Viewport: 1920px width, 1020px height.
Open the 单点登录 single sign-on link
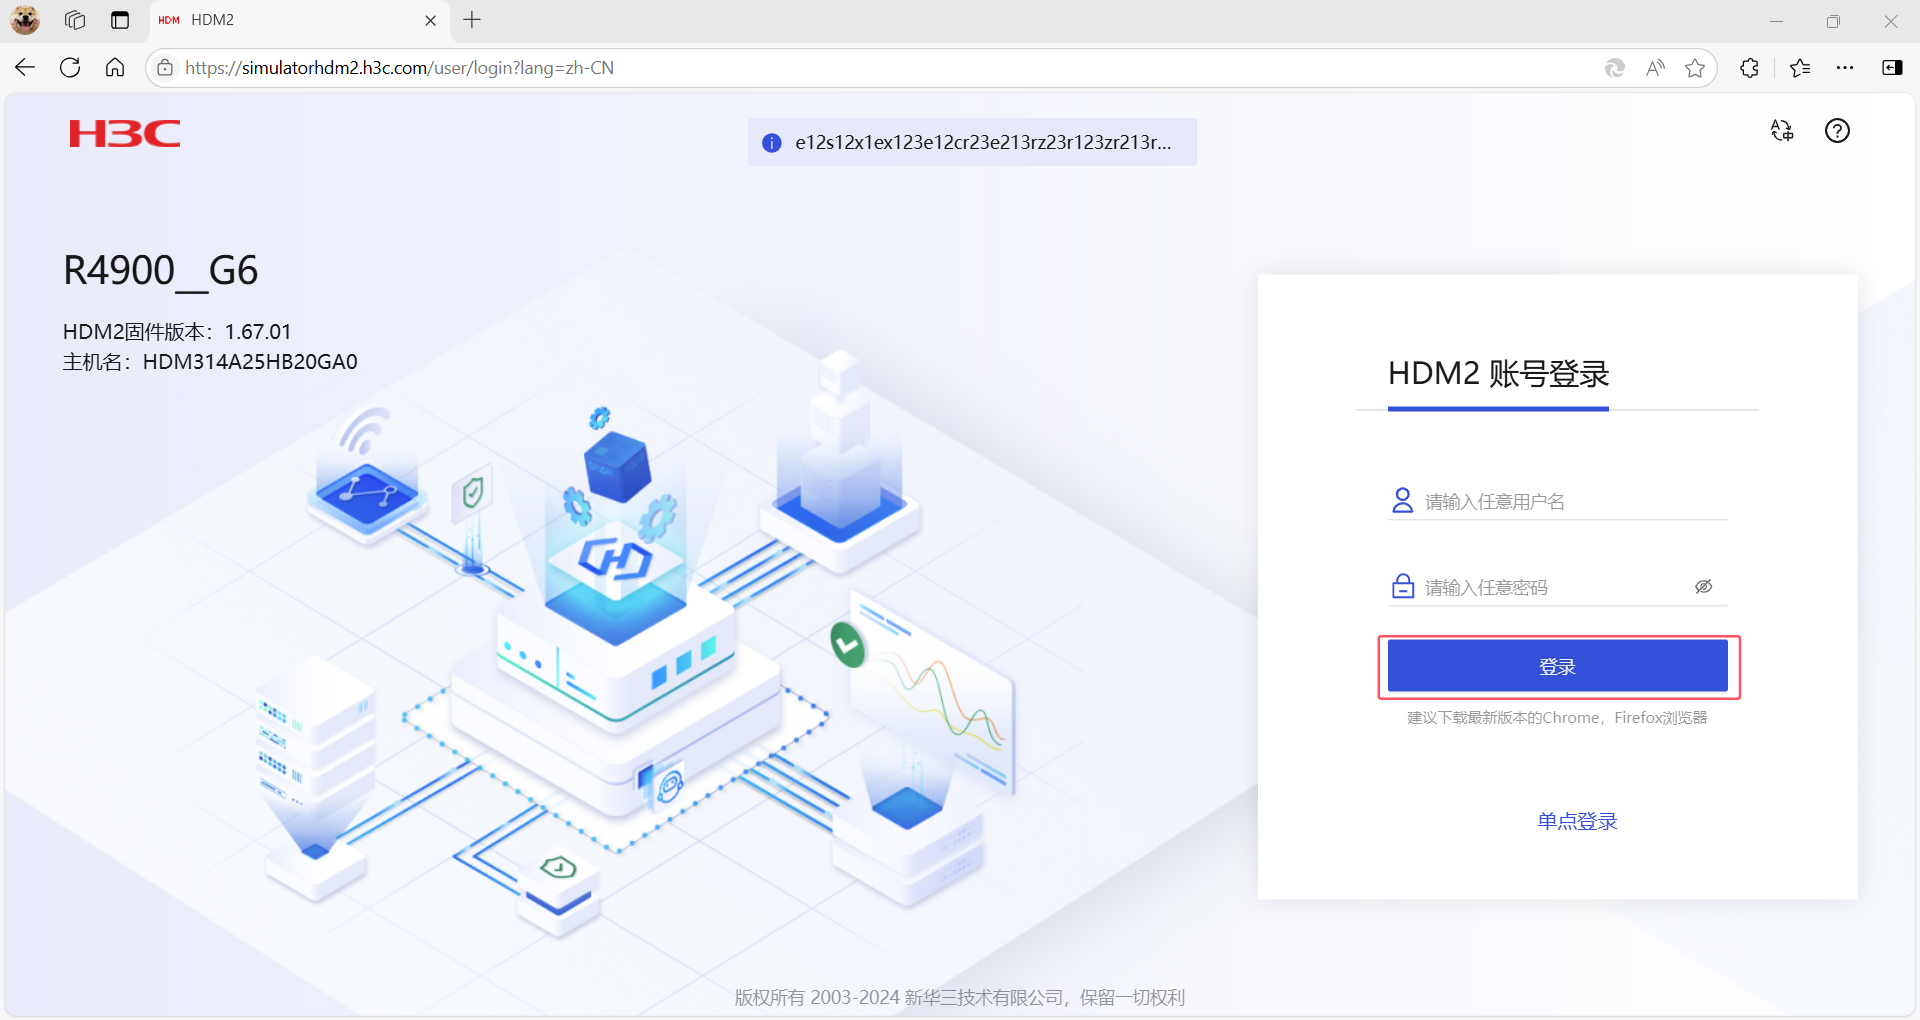tap(1577, 821)
